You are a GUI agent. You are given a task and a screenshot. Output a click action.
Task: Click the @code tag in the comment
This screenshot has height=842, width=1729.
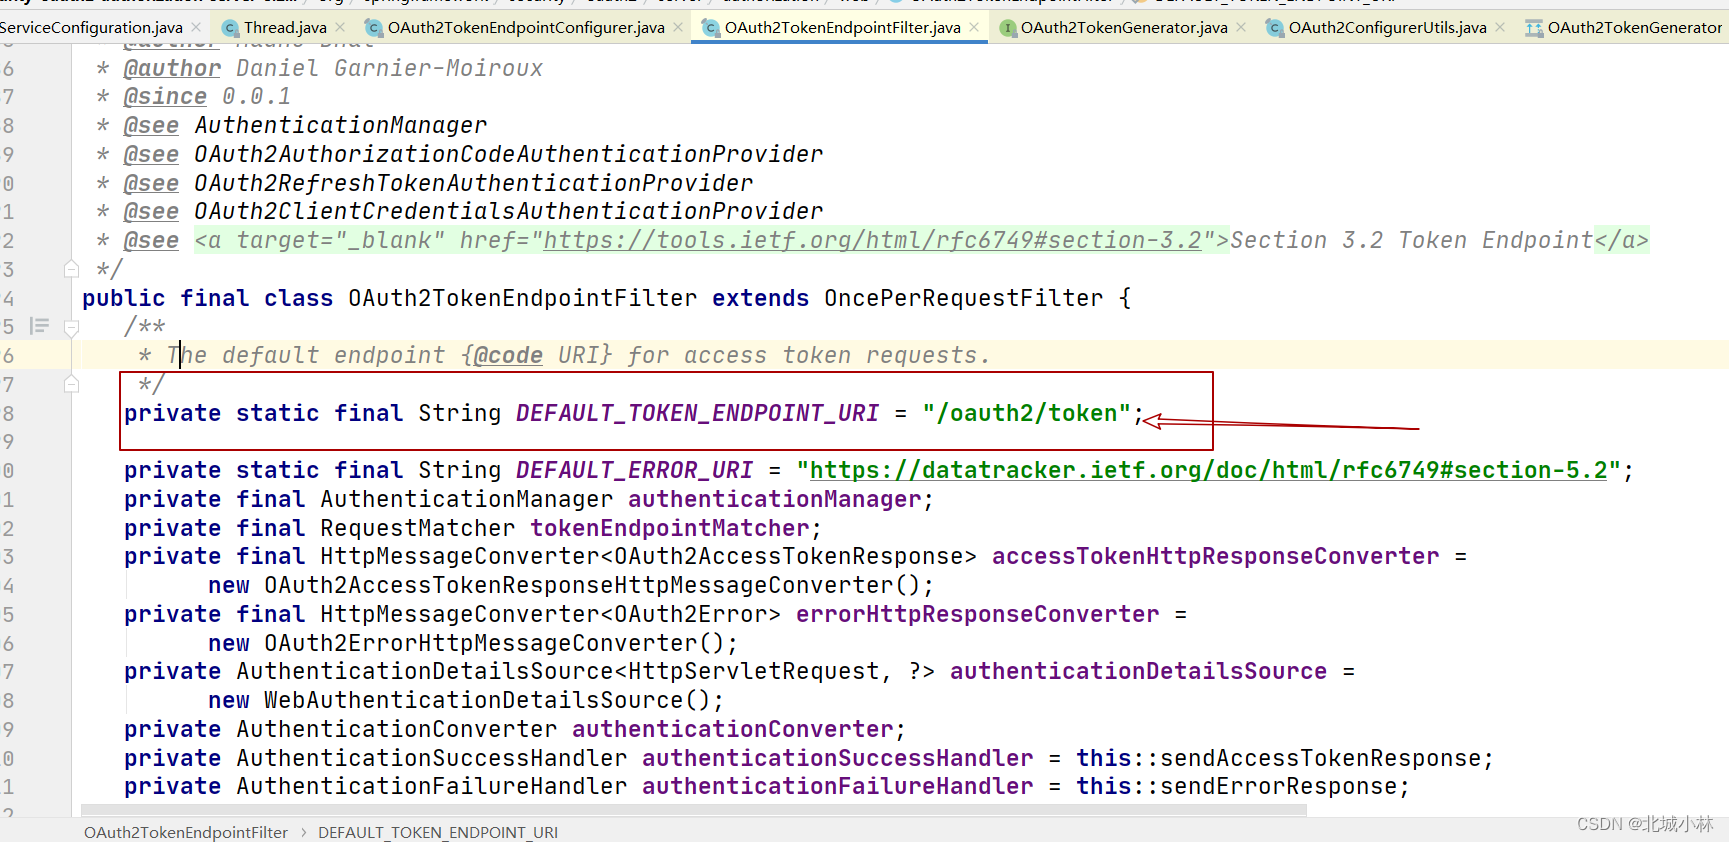point(508,356)
